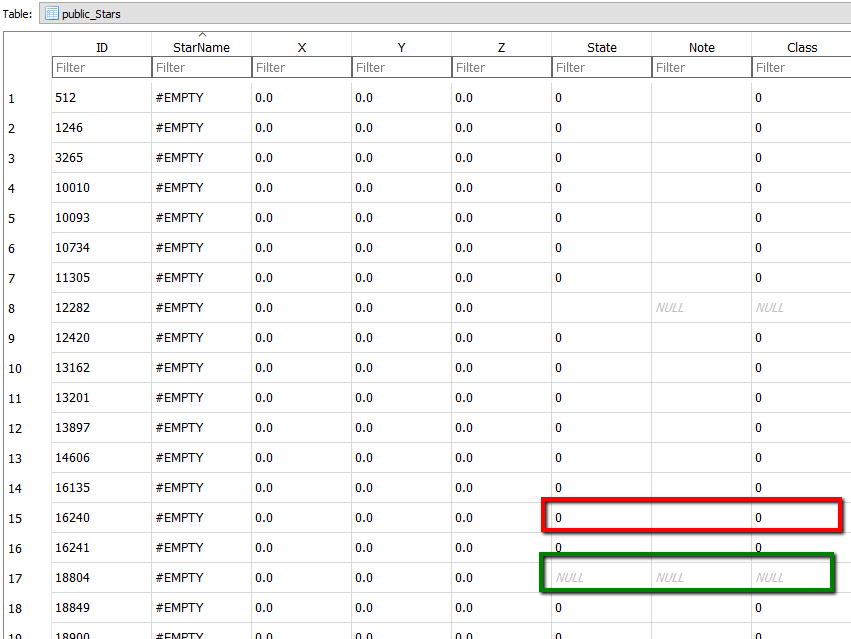Sort by the ID column header

coord(101,48)
